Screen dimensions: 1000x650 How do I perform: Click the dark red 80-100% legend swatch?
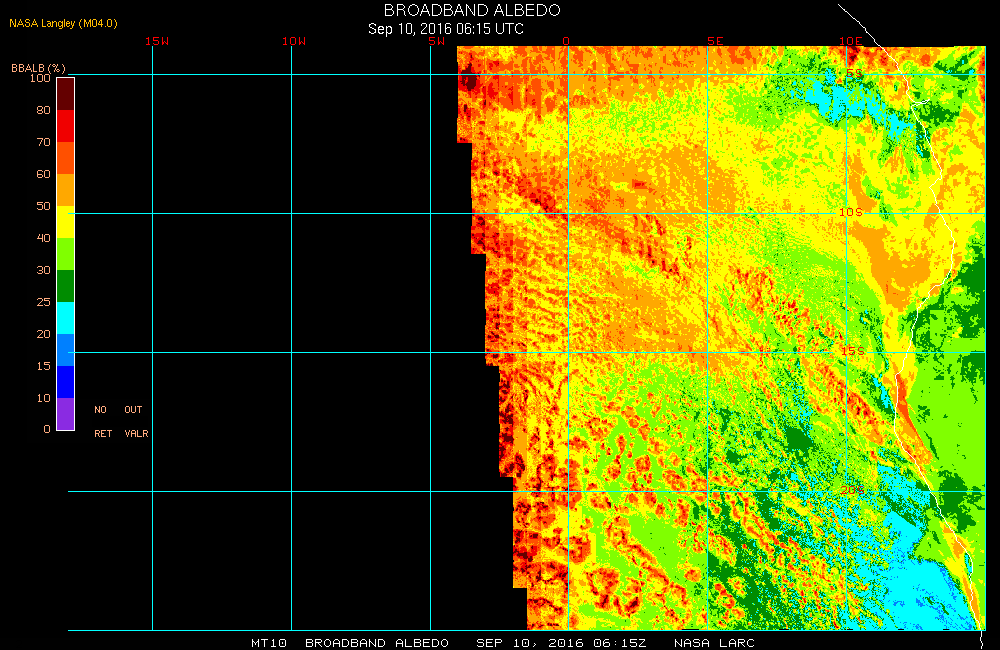tap(66, 94)
